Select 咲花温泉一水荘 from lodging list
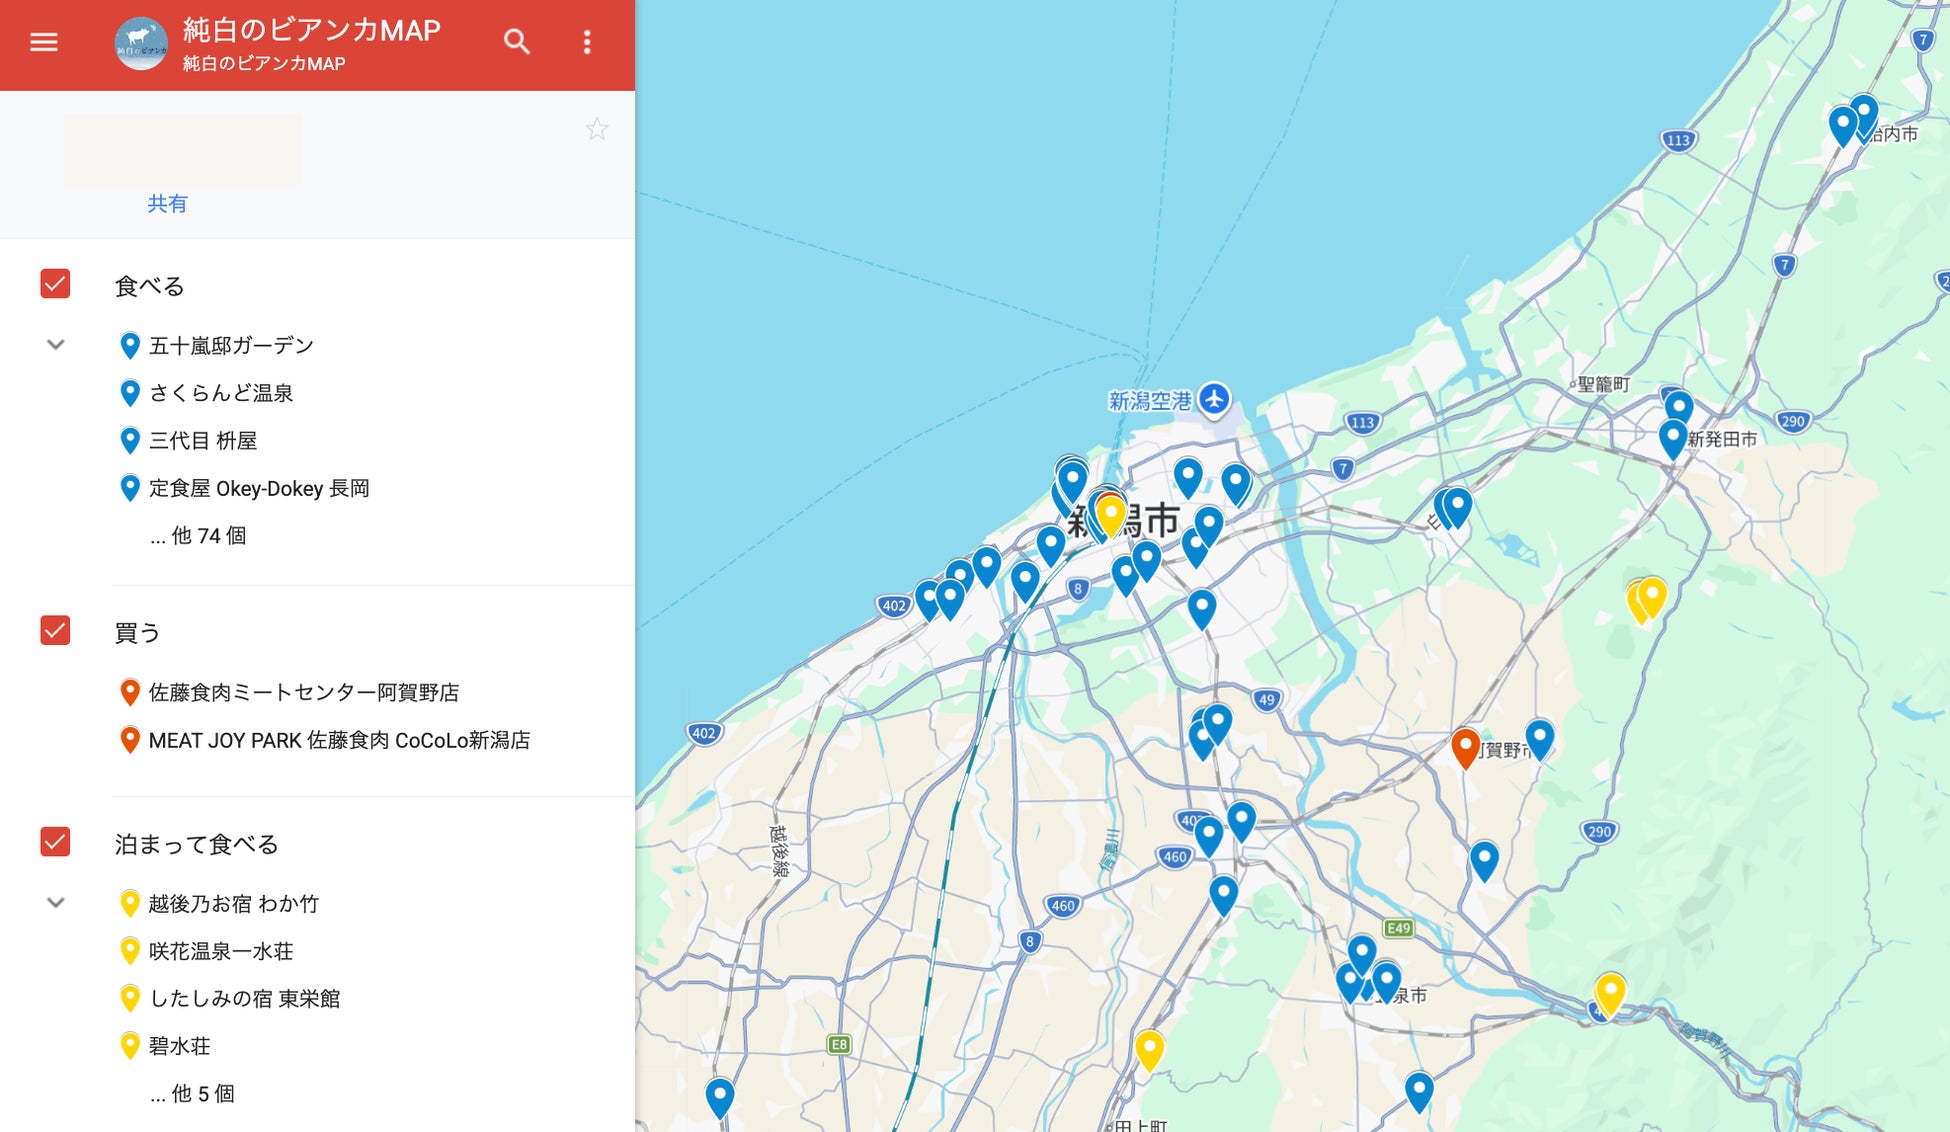 (x=221, y=951)
